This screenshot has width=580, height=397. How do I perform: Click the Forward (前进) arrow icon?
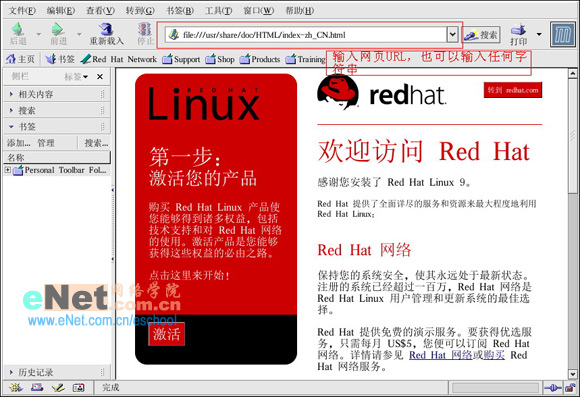click(57, 30)
